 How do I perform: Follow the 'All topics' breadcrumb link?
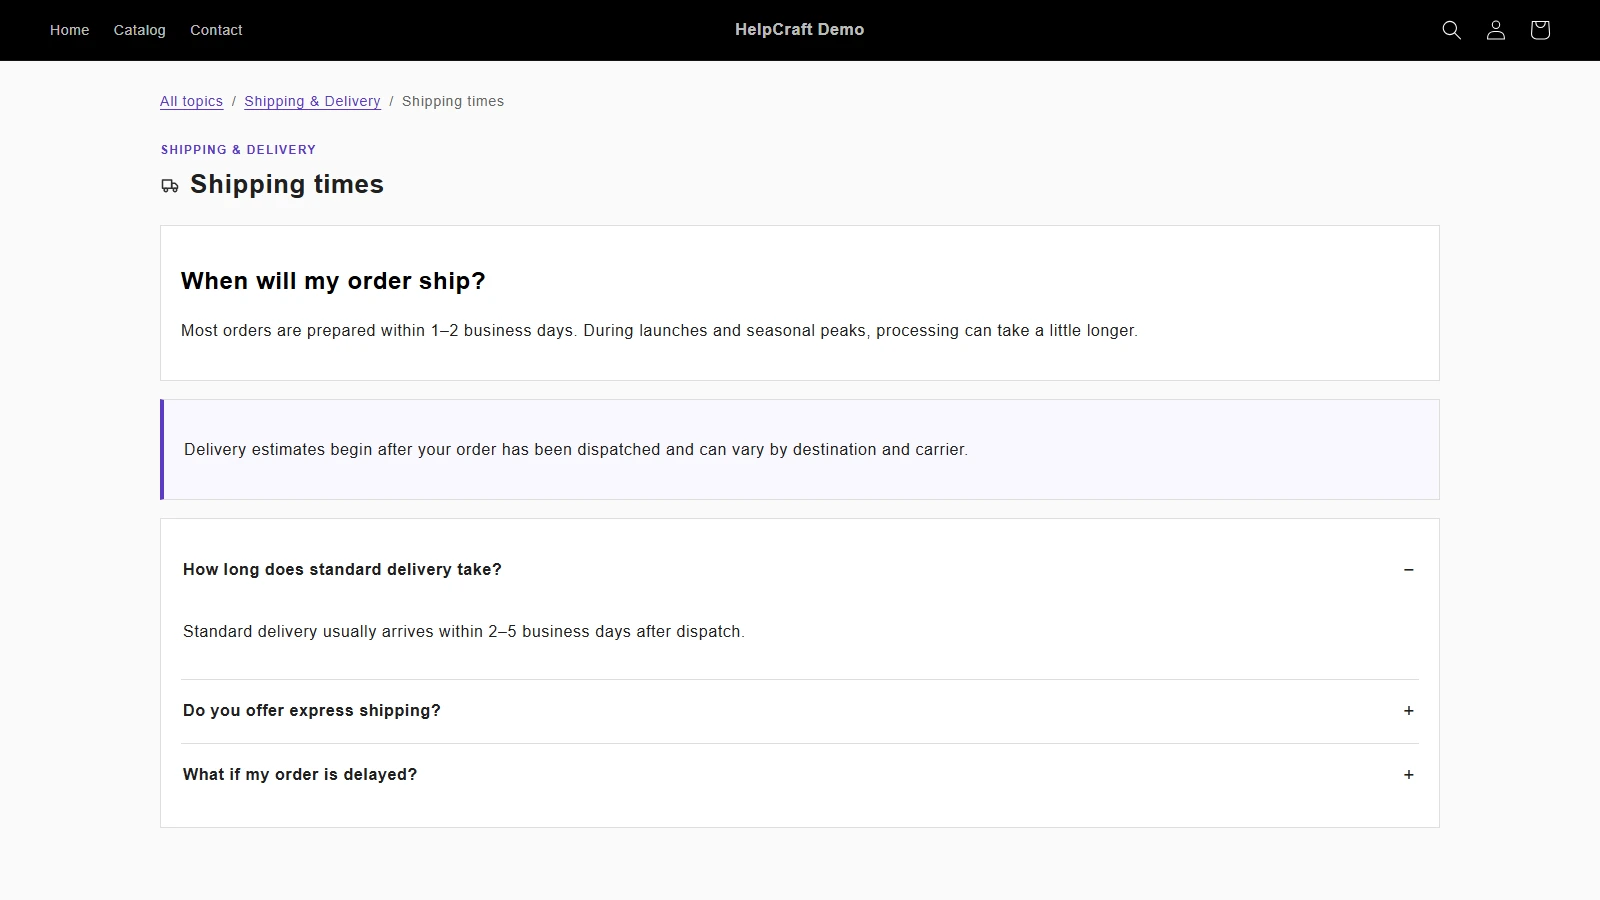(191, 101)
